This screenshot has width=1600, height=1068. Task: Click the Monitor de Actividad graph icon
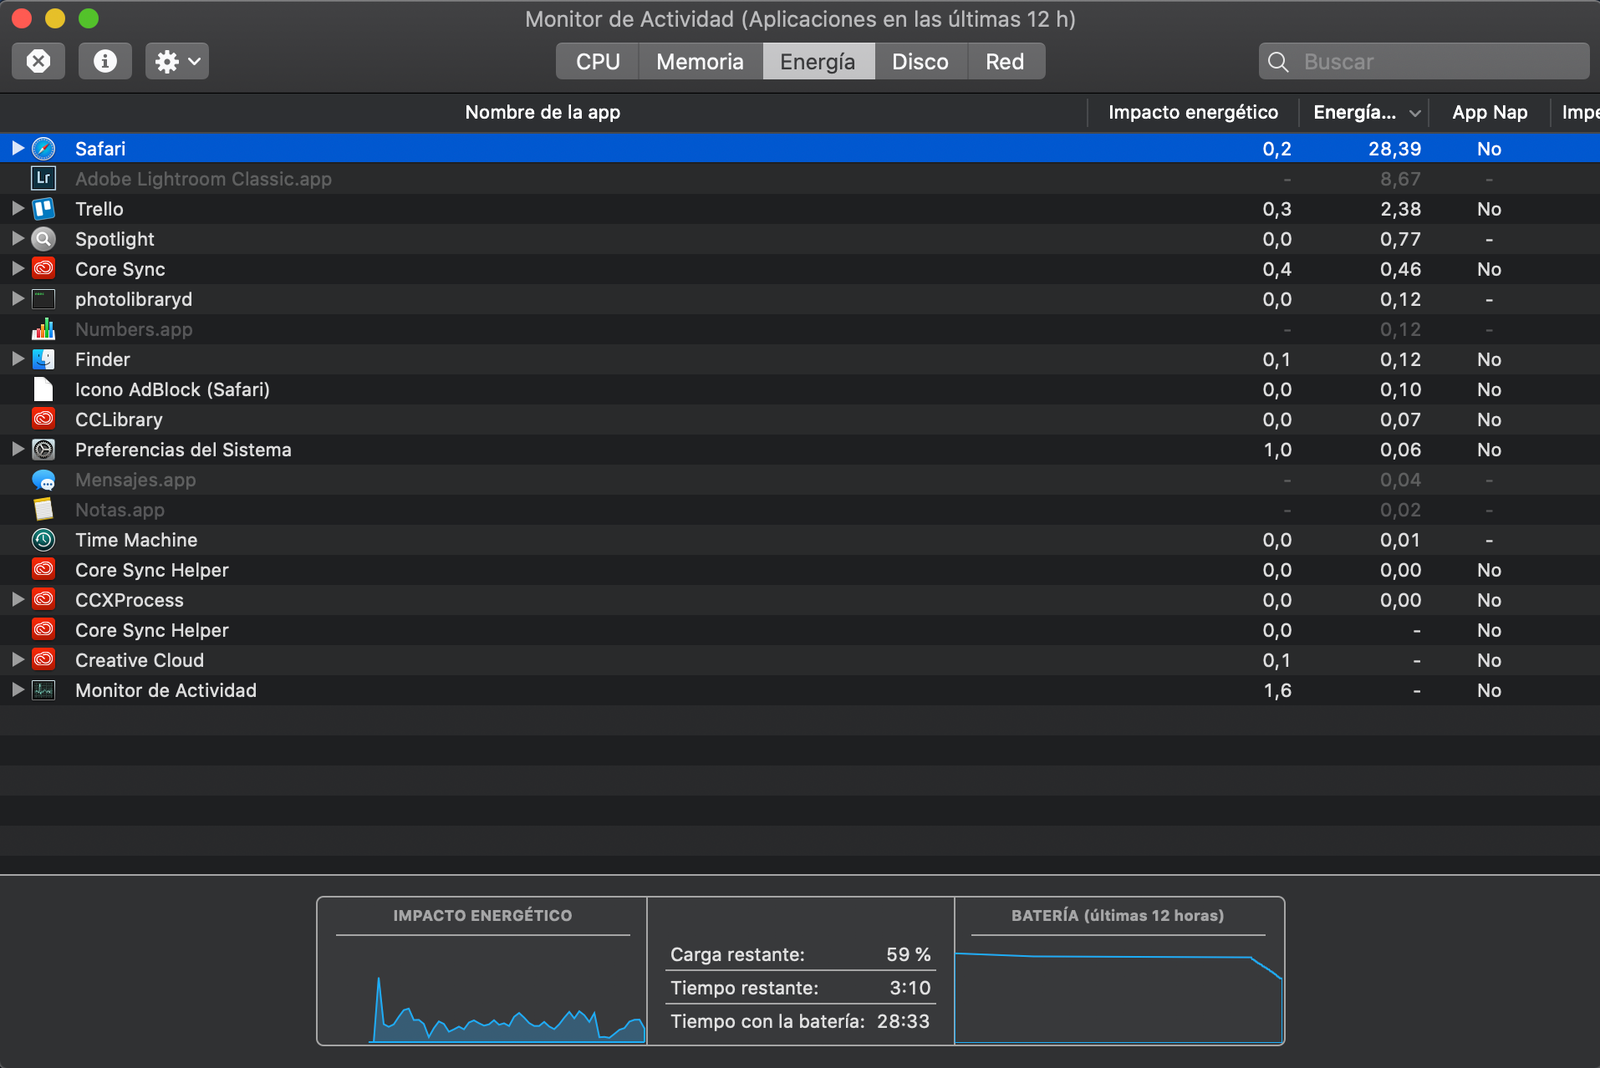click(x=43, y=690)
